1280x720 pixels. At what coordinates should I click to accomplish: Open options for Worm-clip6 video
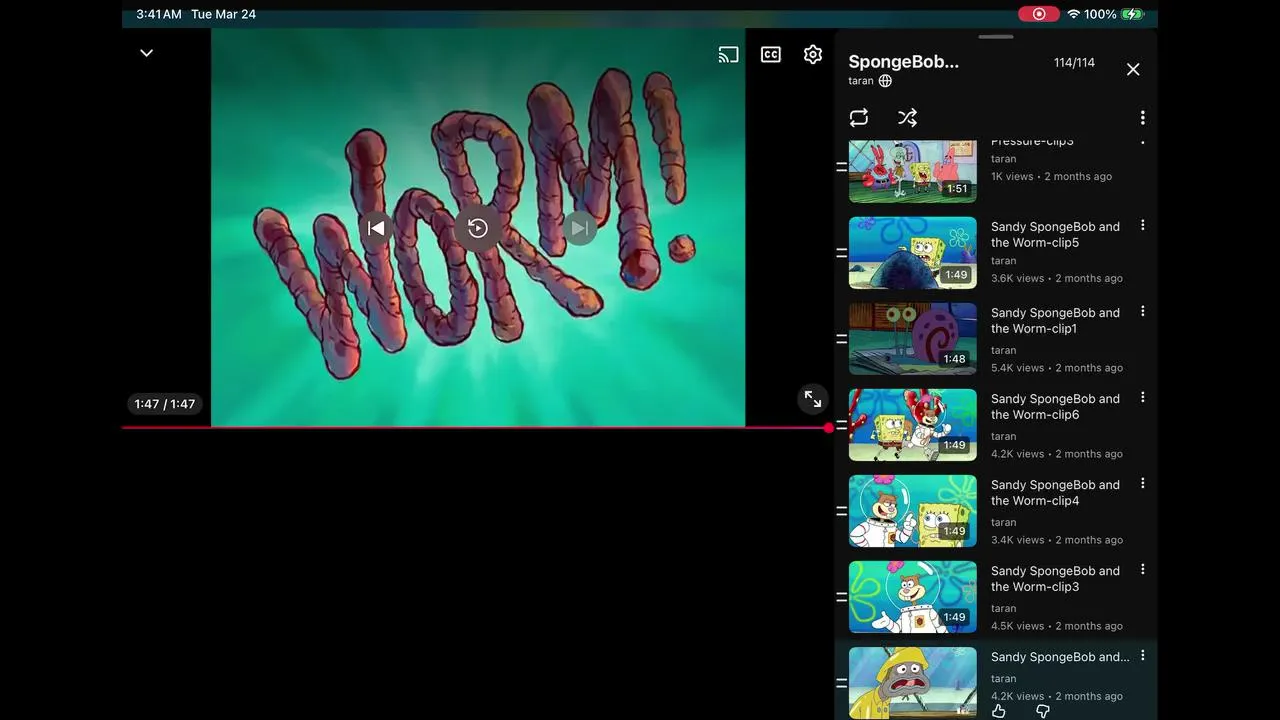click(x=1142, y=398)
